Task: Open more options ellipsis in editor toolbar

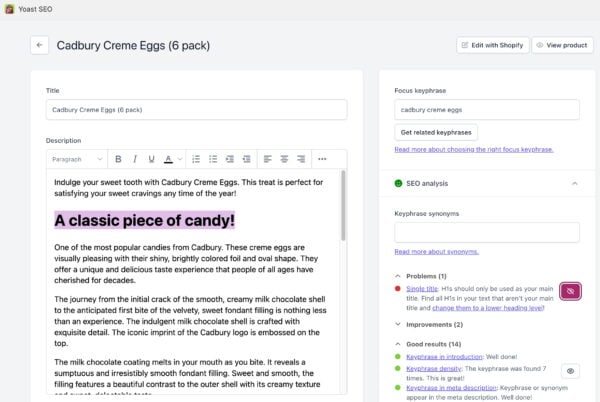Action: click(322, 159)
